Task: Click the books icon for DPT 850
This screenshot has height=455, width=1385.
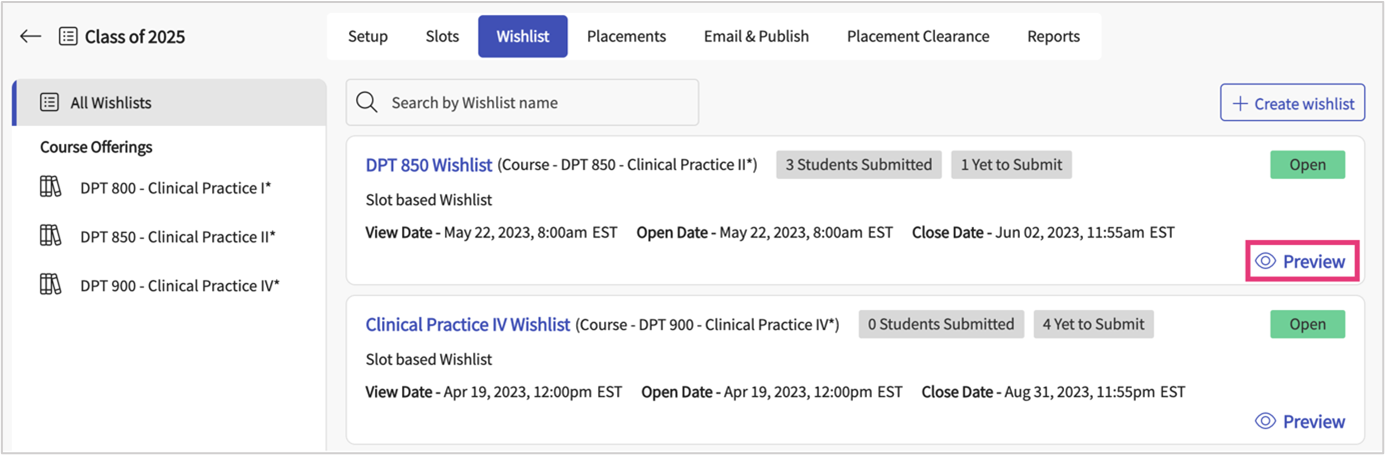Action: pyautogui.click(x=51, y=237)
